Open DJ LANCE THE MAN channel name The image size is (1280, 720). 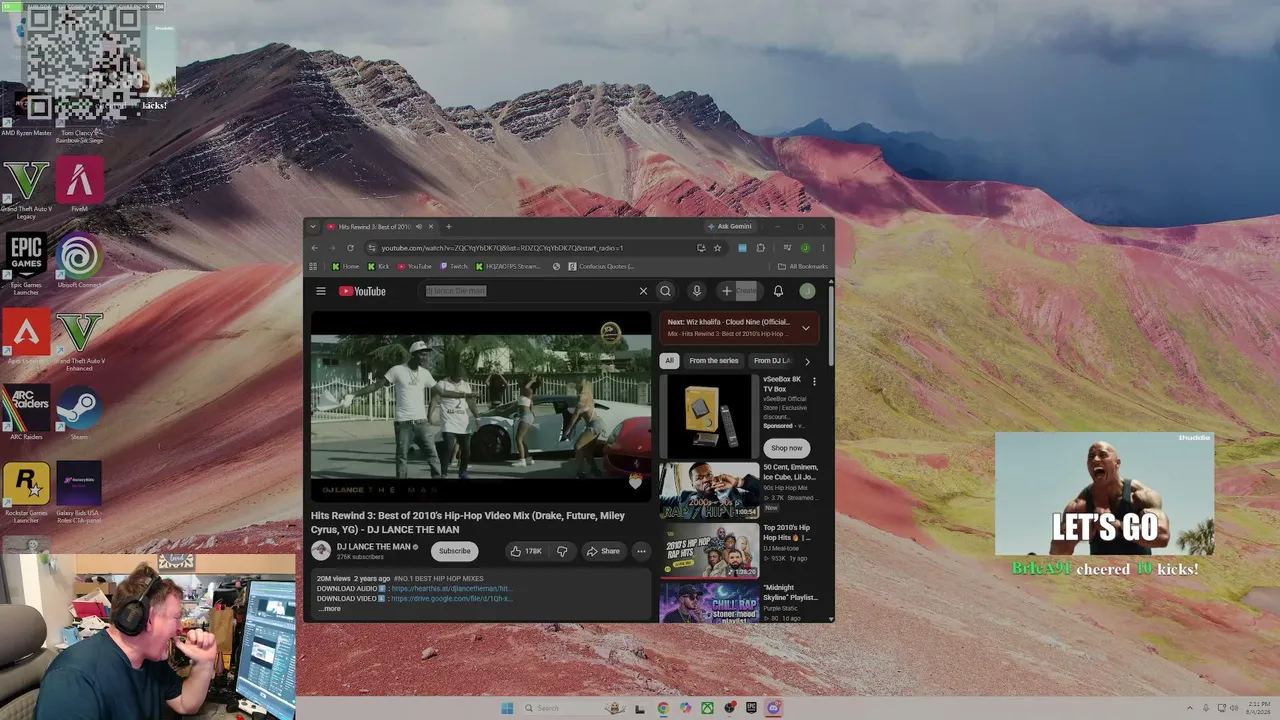click(x=374, y=547)
